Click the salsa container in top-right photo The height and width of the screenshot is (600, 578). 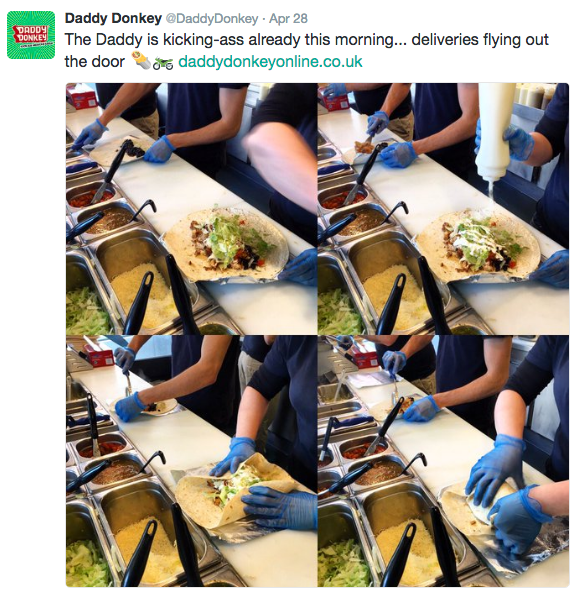tap(342, 197)
